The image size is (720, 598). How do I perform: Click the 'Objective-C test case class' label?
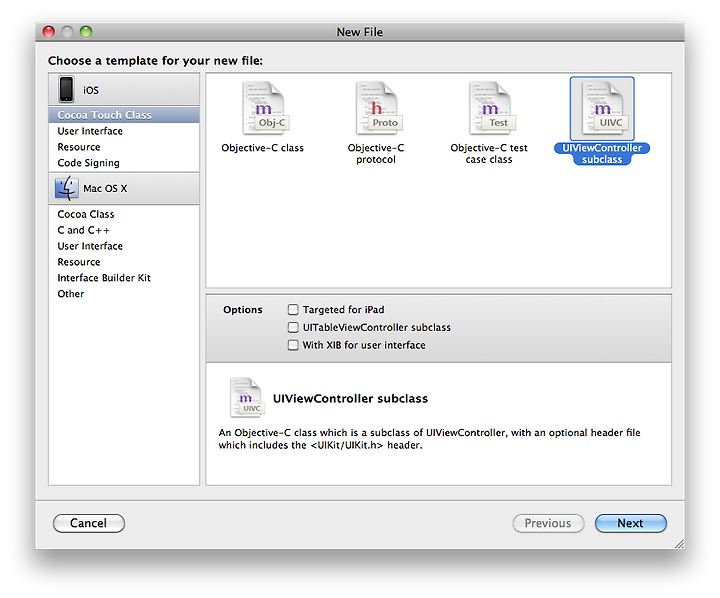point(489,153)
